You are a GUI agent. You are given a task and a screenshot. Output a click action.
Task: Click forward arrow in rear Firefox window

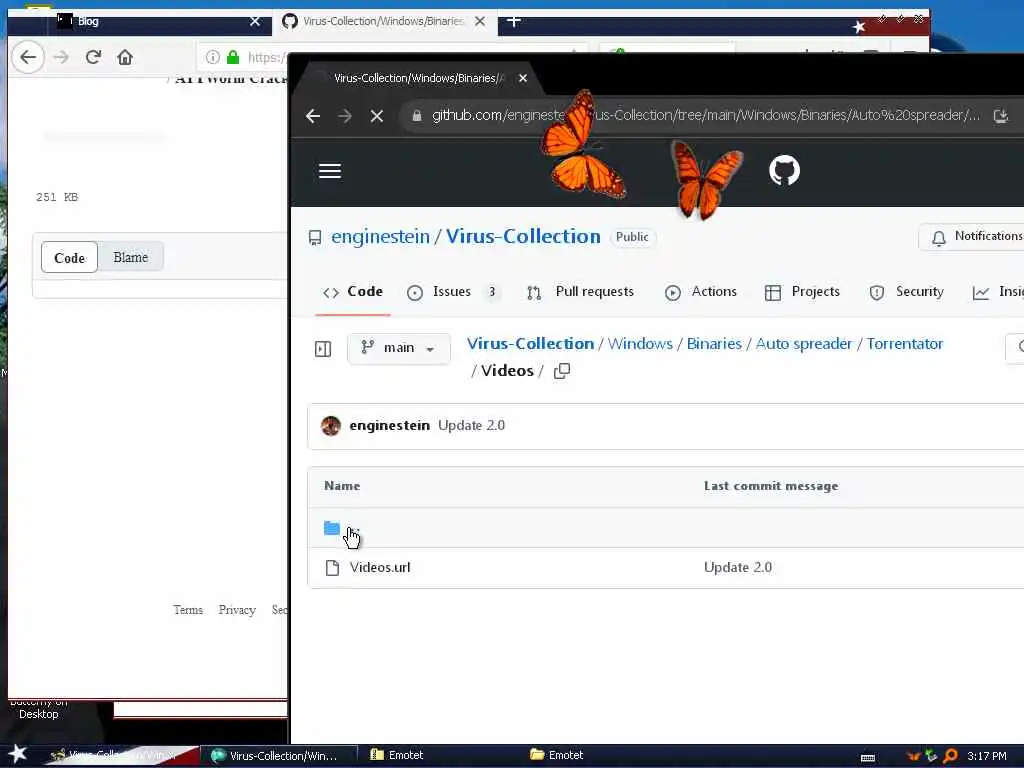[x=61, y=57]
